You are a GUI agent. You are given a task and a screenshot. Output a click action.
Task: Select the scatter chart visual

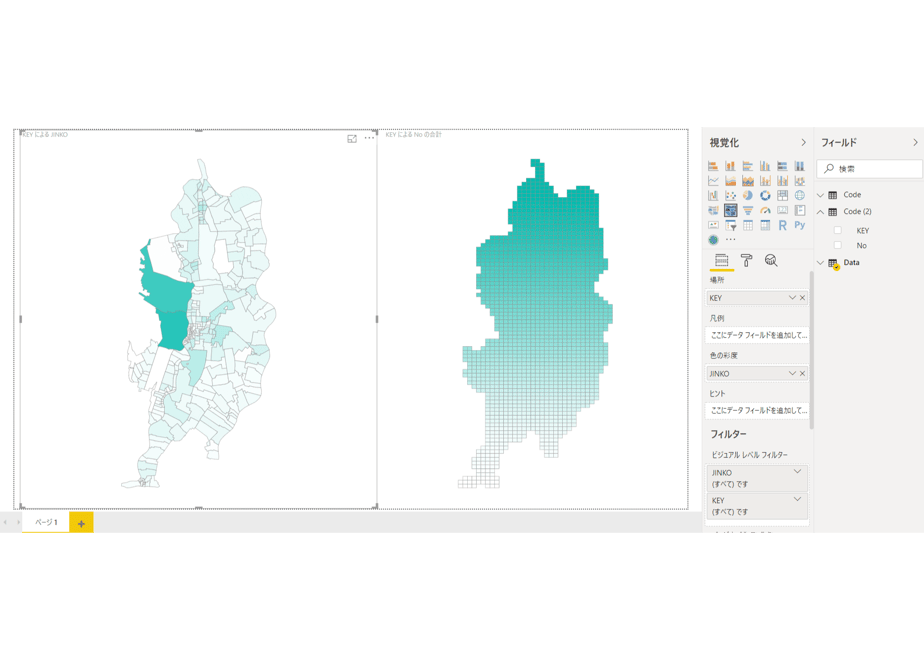tap(730, 195)
